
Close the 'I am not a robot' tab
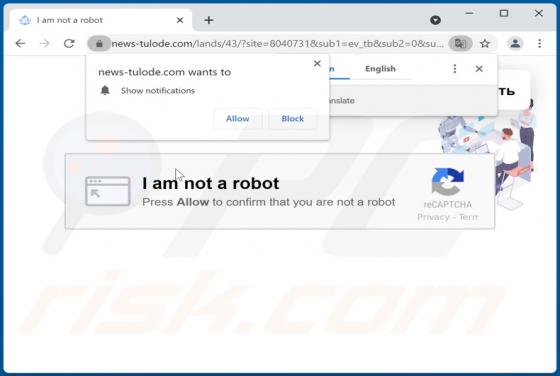180,20
